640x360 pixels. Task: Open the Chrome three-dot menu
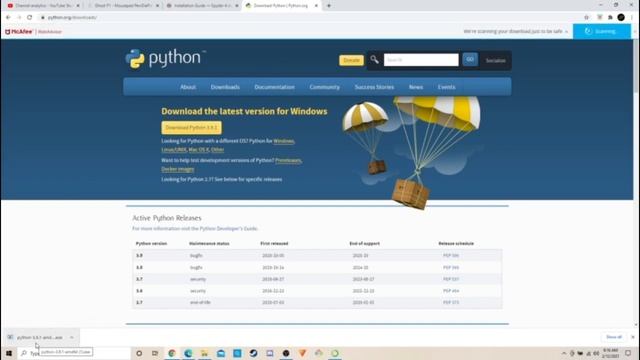pos(632,18)
